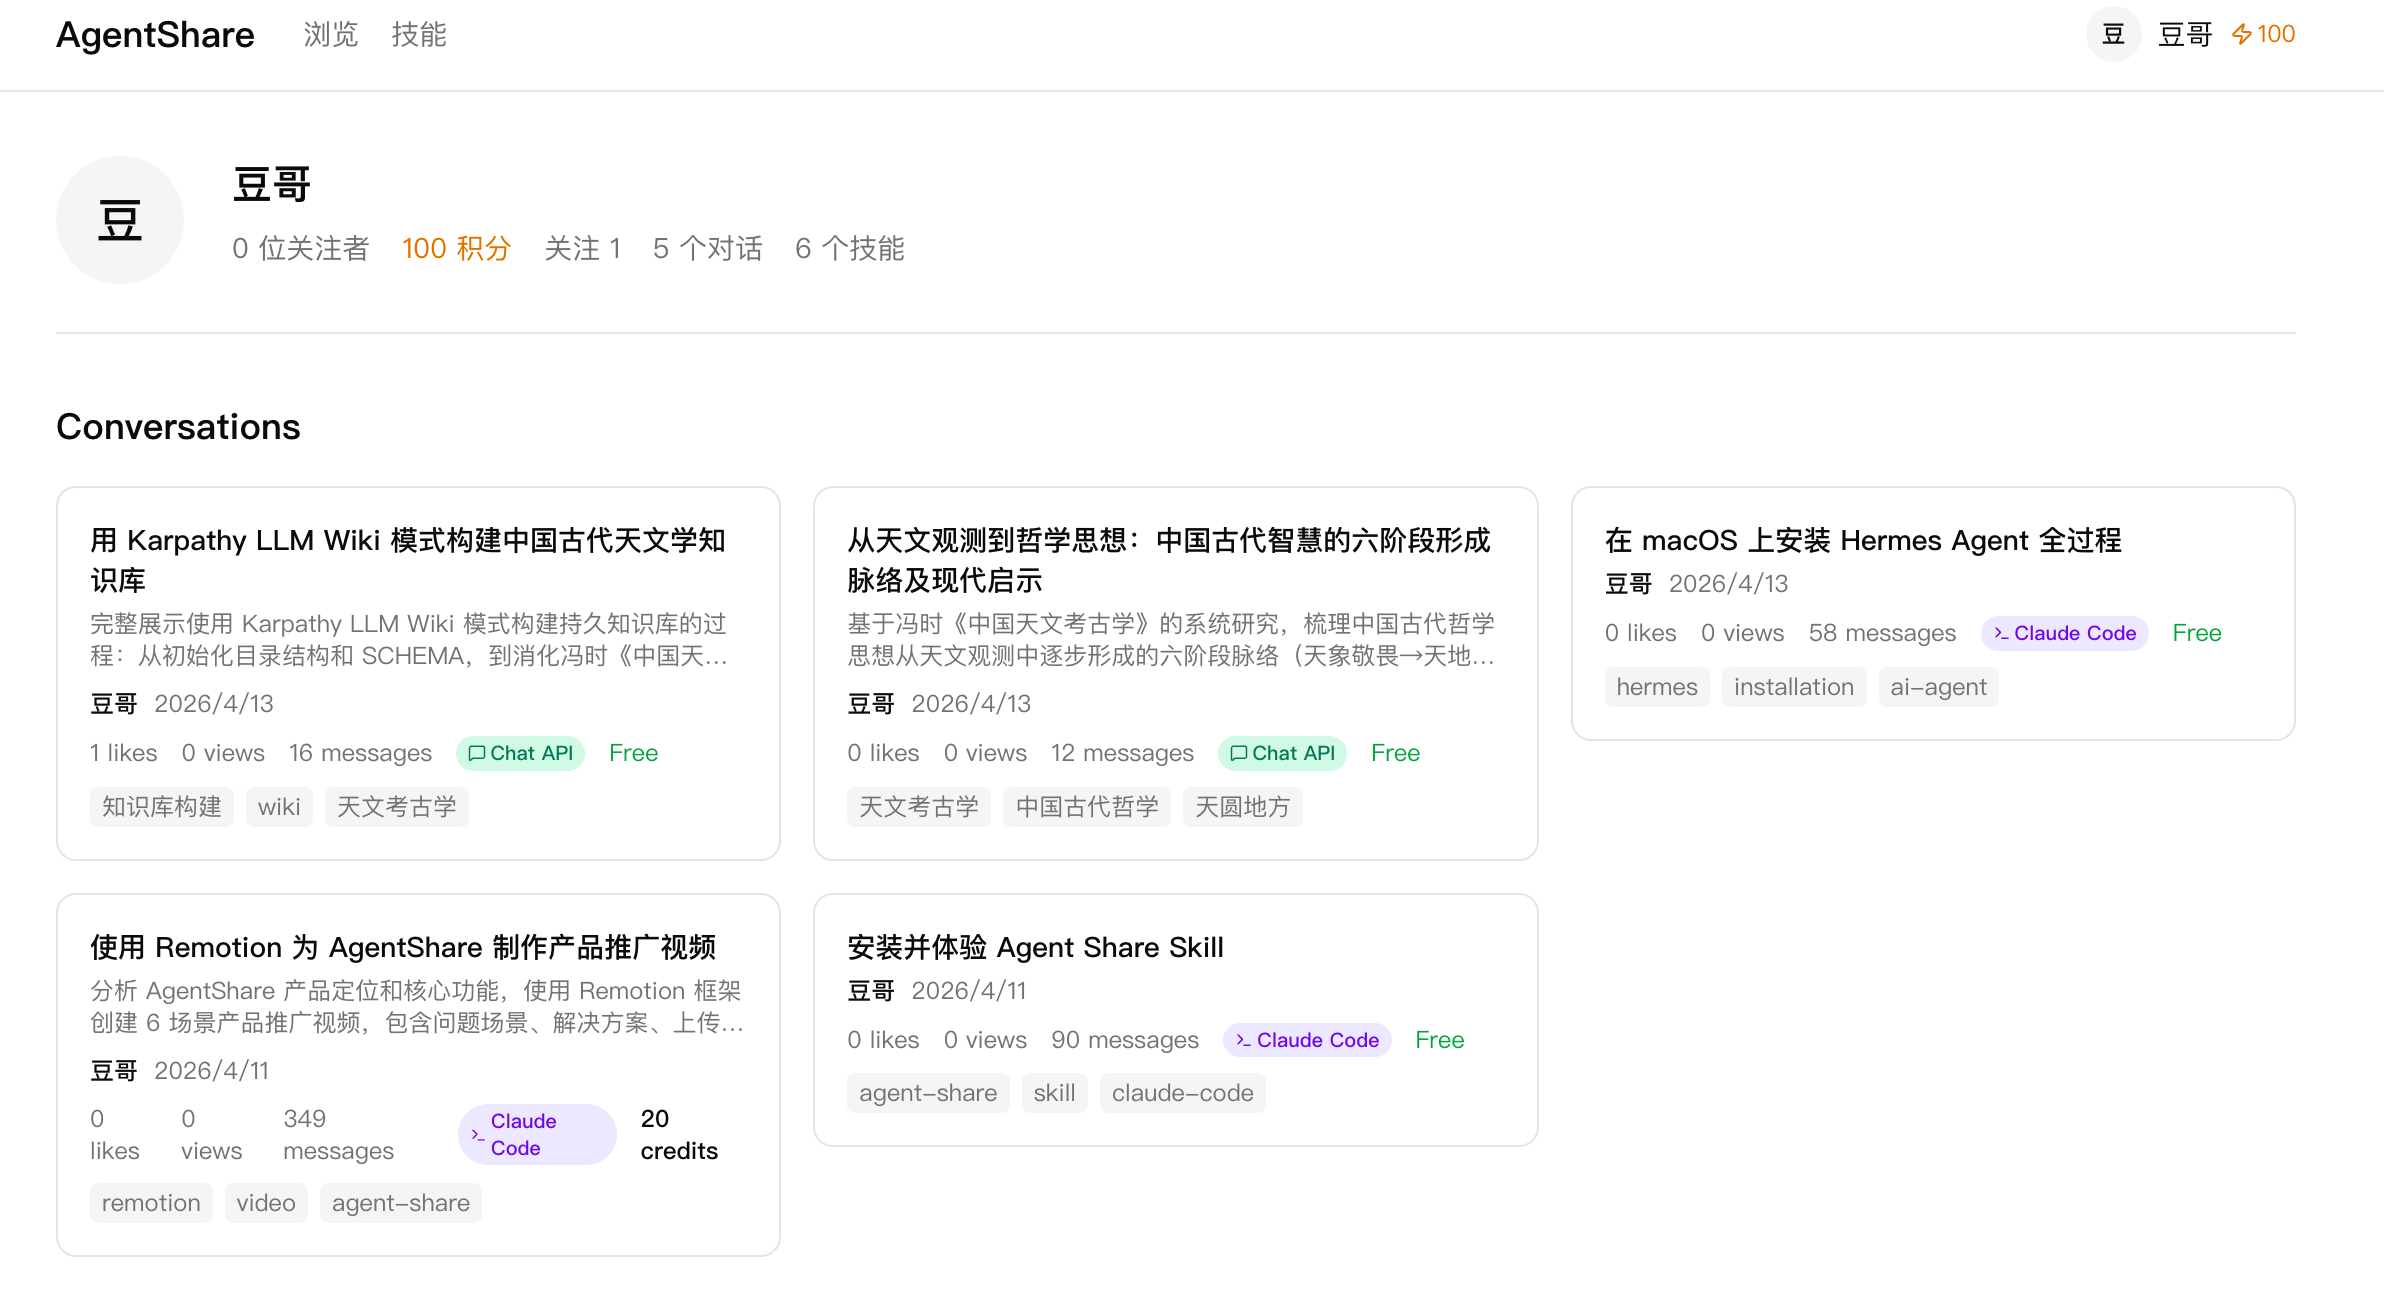The height and width of the screenshot is (1292, 2384).
Task: Click 1 likes on Karpathy card
Action: pyautogui.click(x=124, y=753)
